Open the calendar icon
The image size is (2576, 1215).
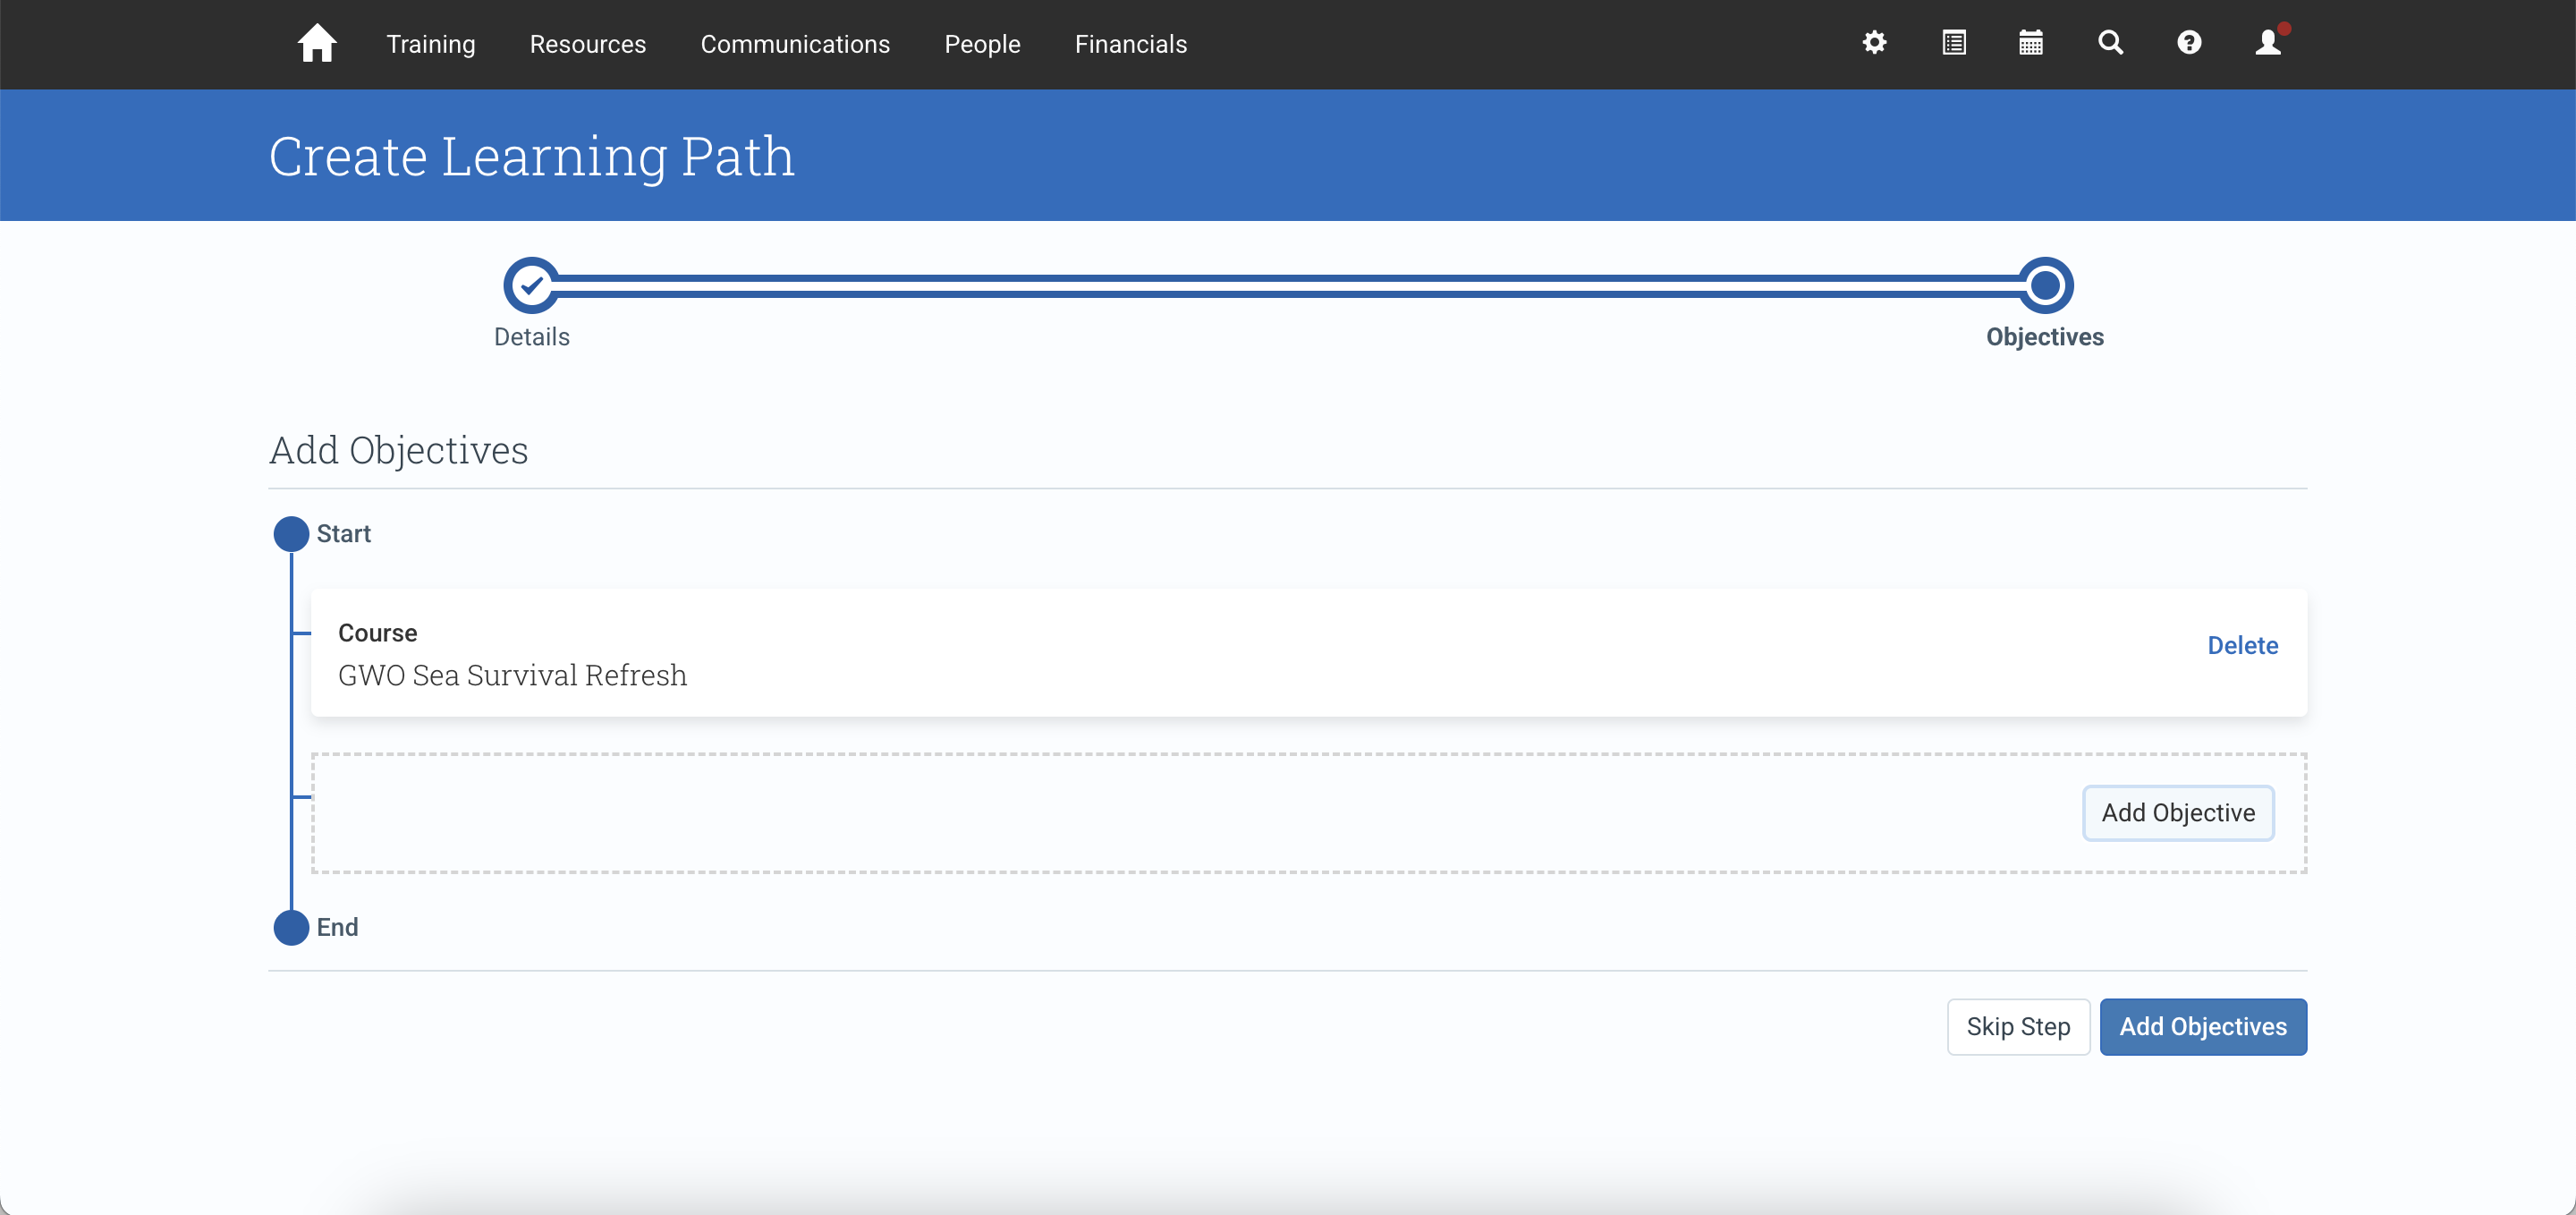coord(2031,43)
